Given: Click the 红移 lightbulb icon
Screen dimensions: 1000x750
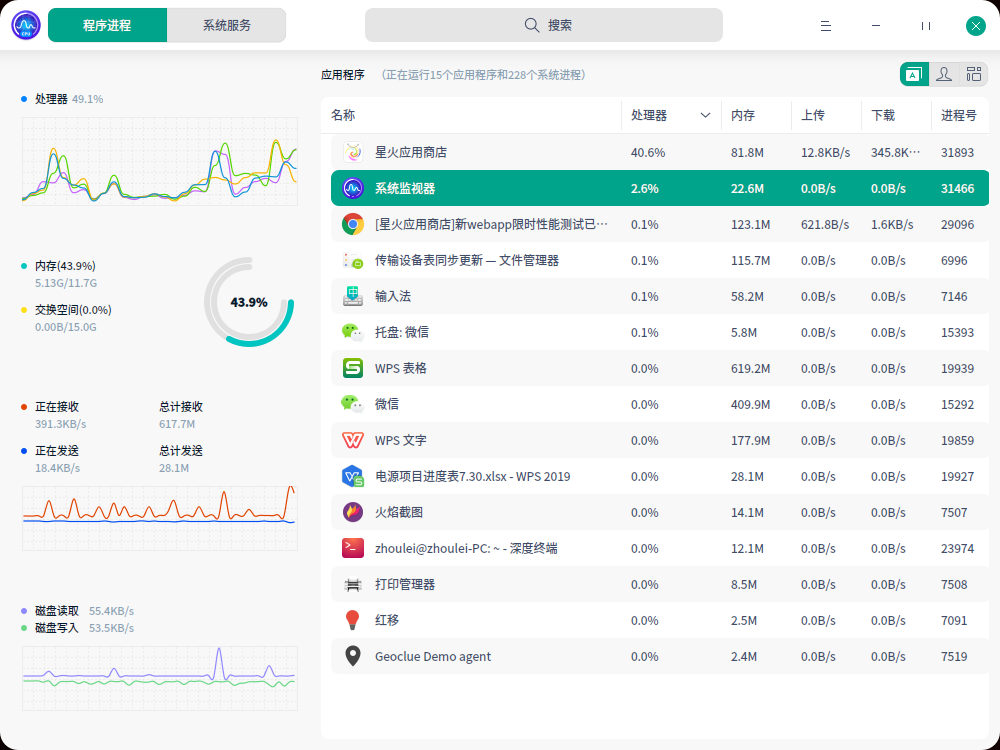Looking at the screenshot, I should (x=353, y=620).
